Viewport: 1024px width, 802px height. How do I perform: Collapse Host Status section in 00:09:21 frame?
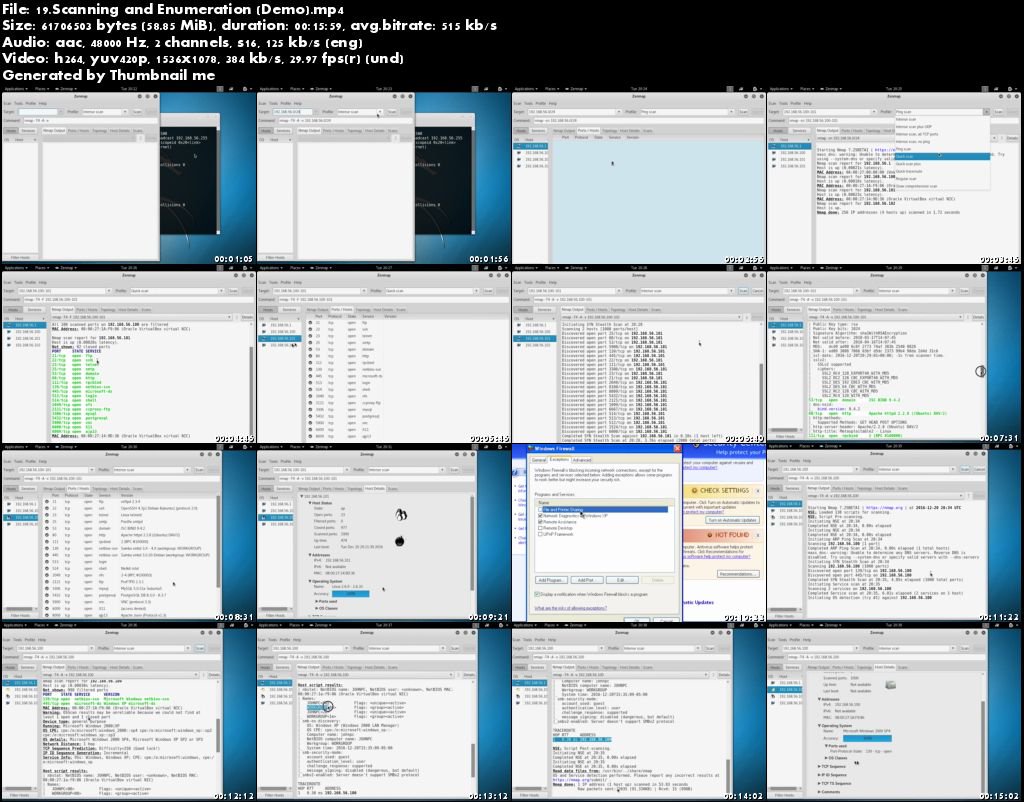310,503
